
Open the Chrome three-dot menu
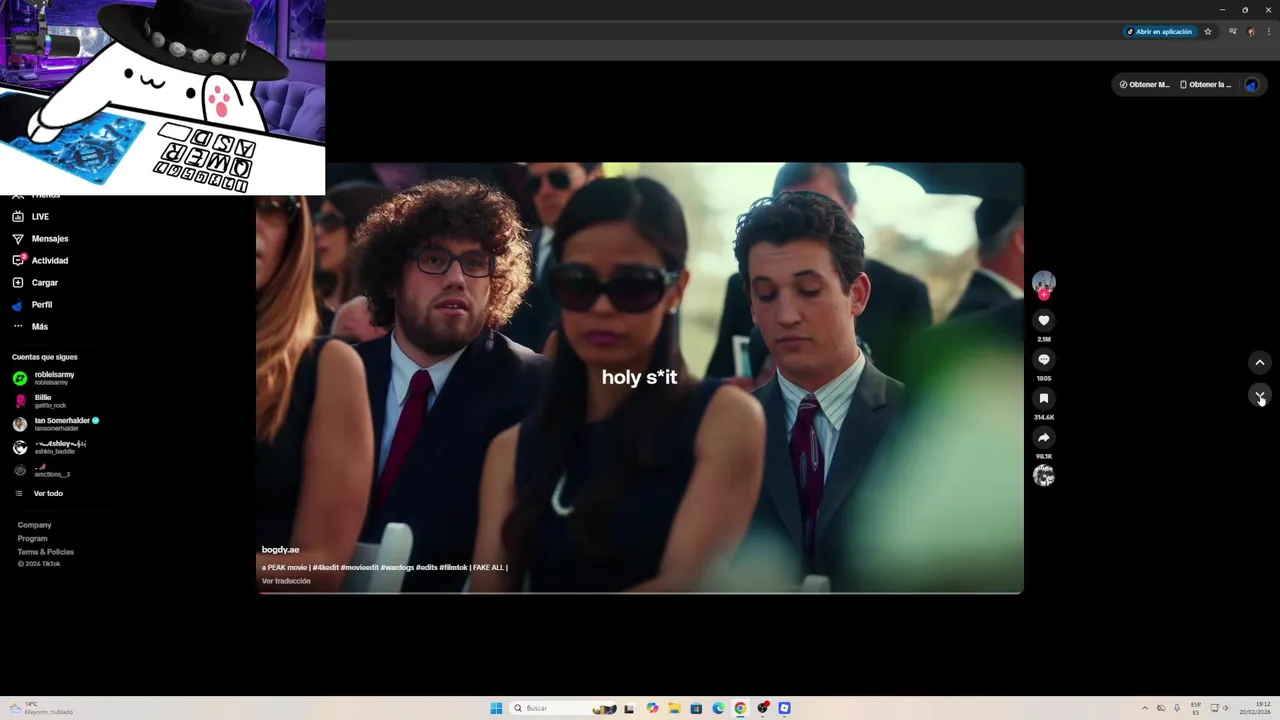coord(1269,32)
